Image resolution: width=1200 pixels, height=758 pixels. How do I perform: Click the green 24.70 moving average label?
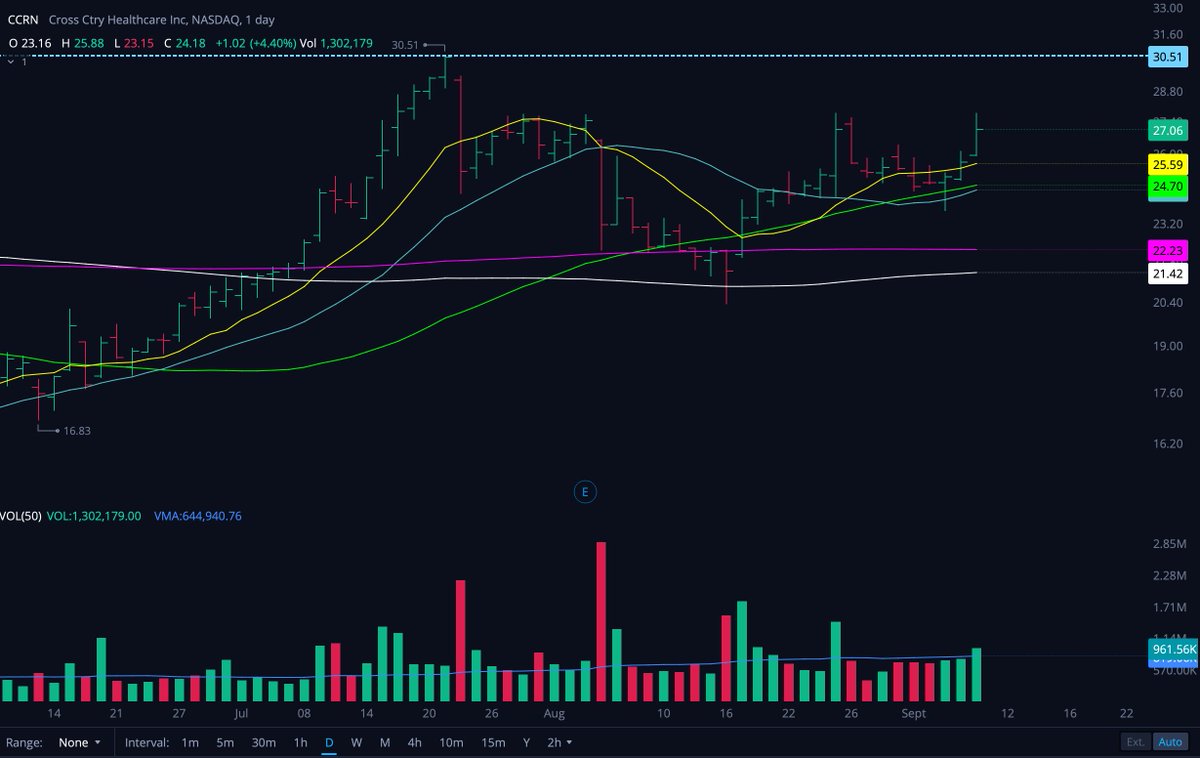1167,186
